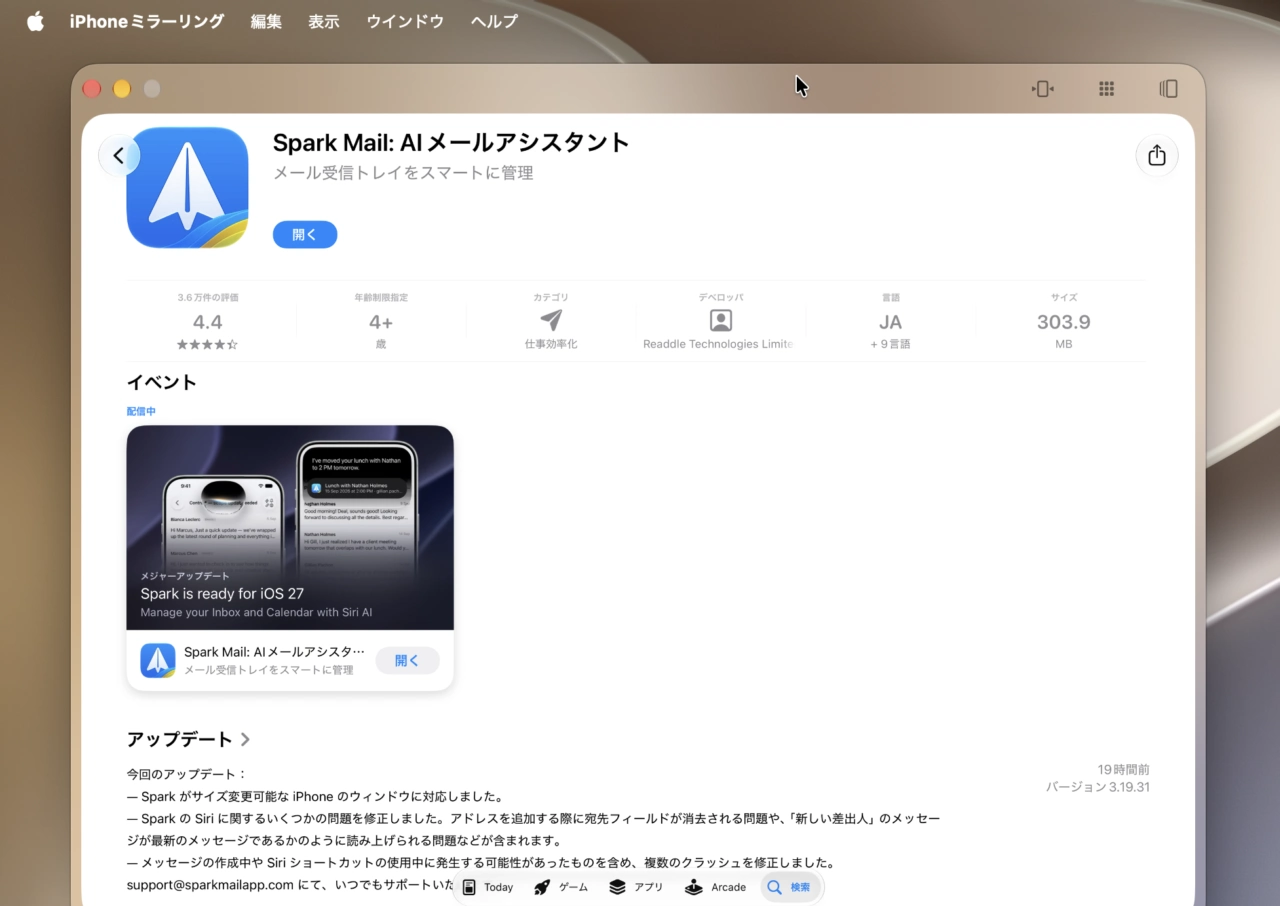Click support@sparkmailapp.com email text

[210, 885]
